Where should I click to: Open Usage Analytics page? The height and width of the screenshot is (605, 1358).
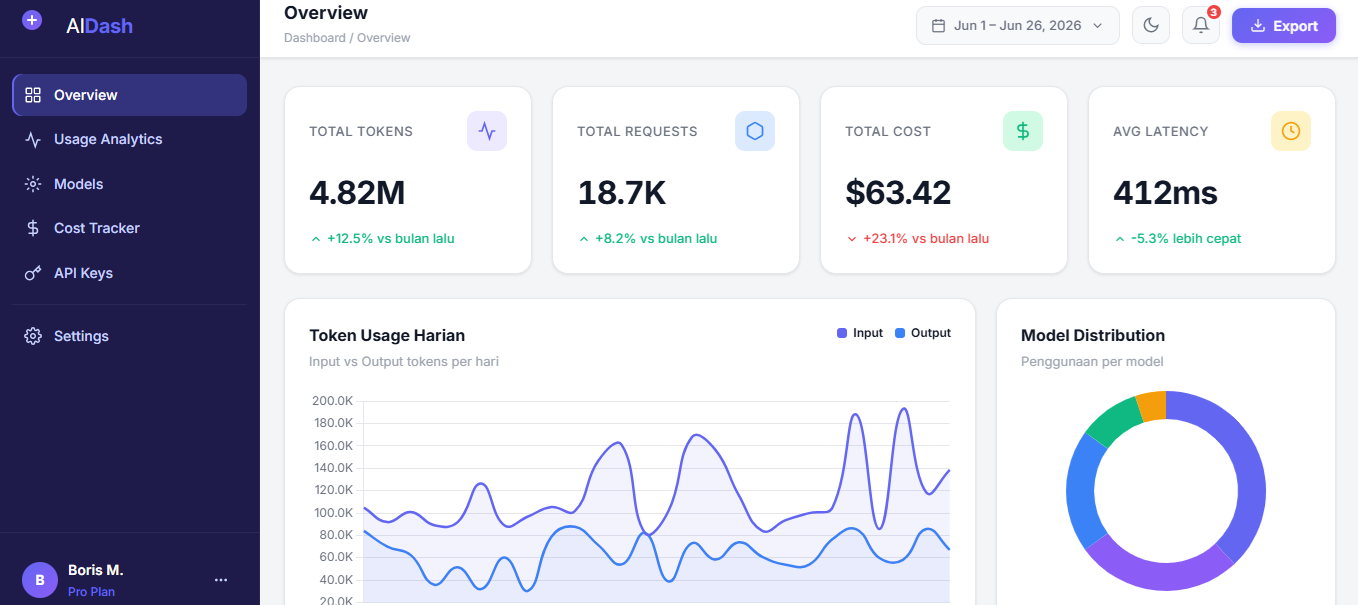pos(130,139)
